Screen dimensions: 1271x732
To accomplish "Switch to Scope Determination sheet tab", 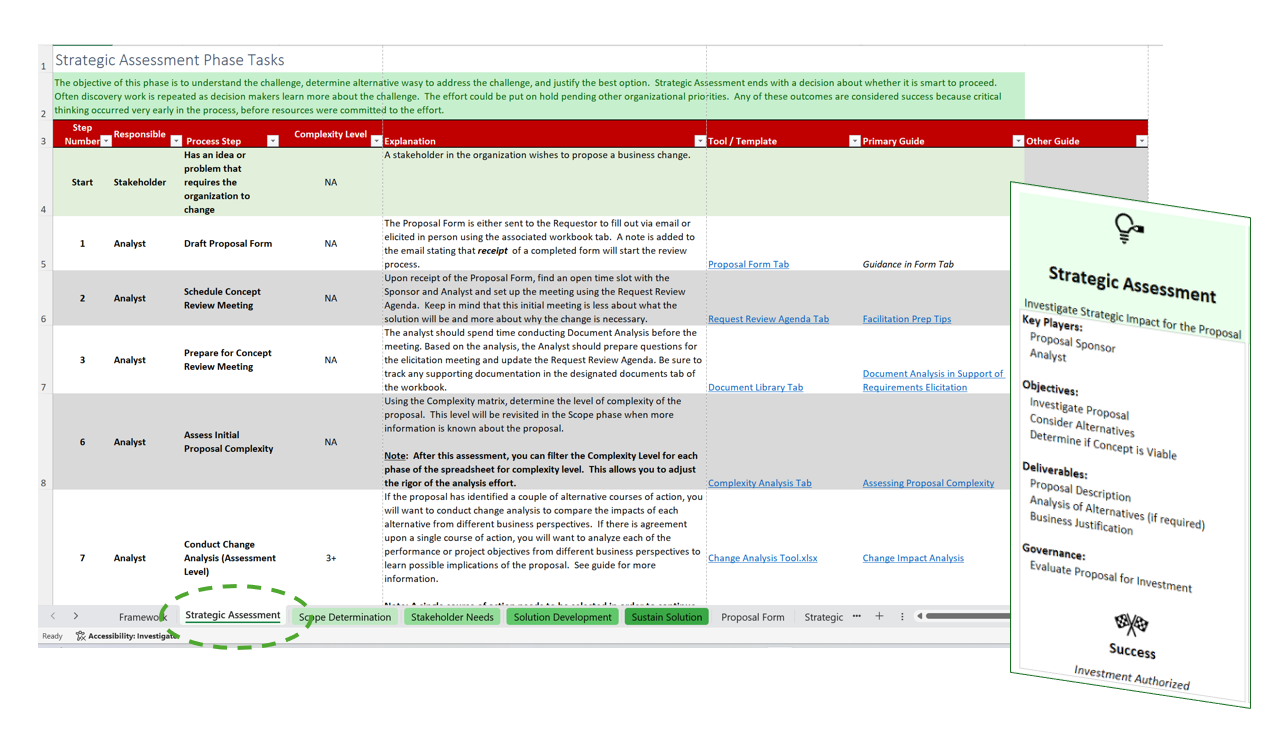I will pos(345,617).
